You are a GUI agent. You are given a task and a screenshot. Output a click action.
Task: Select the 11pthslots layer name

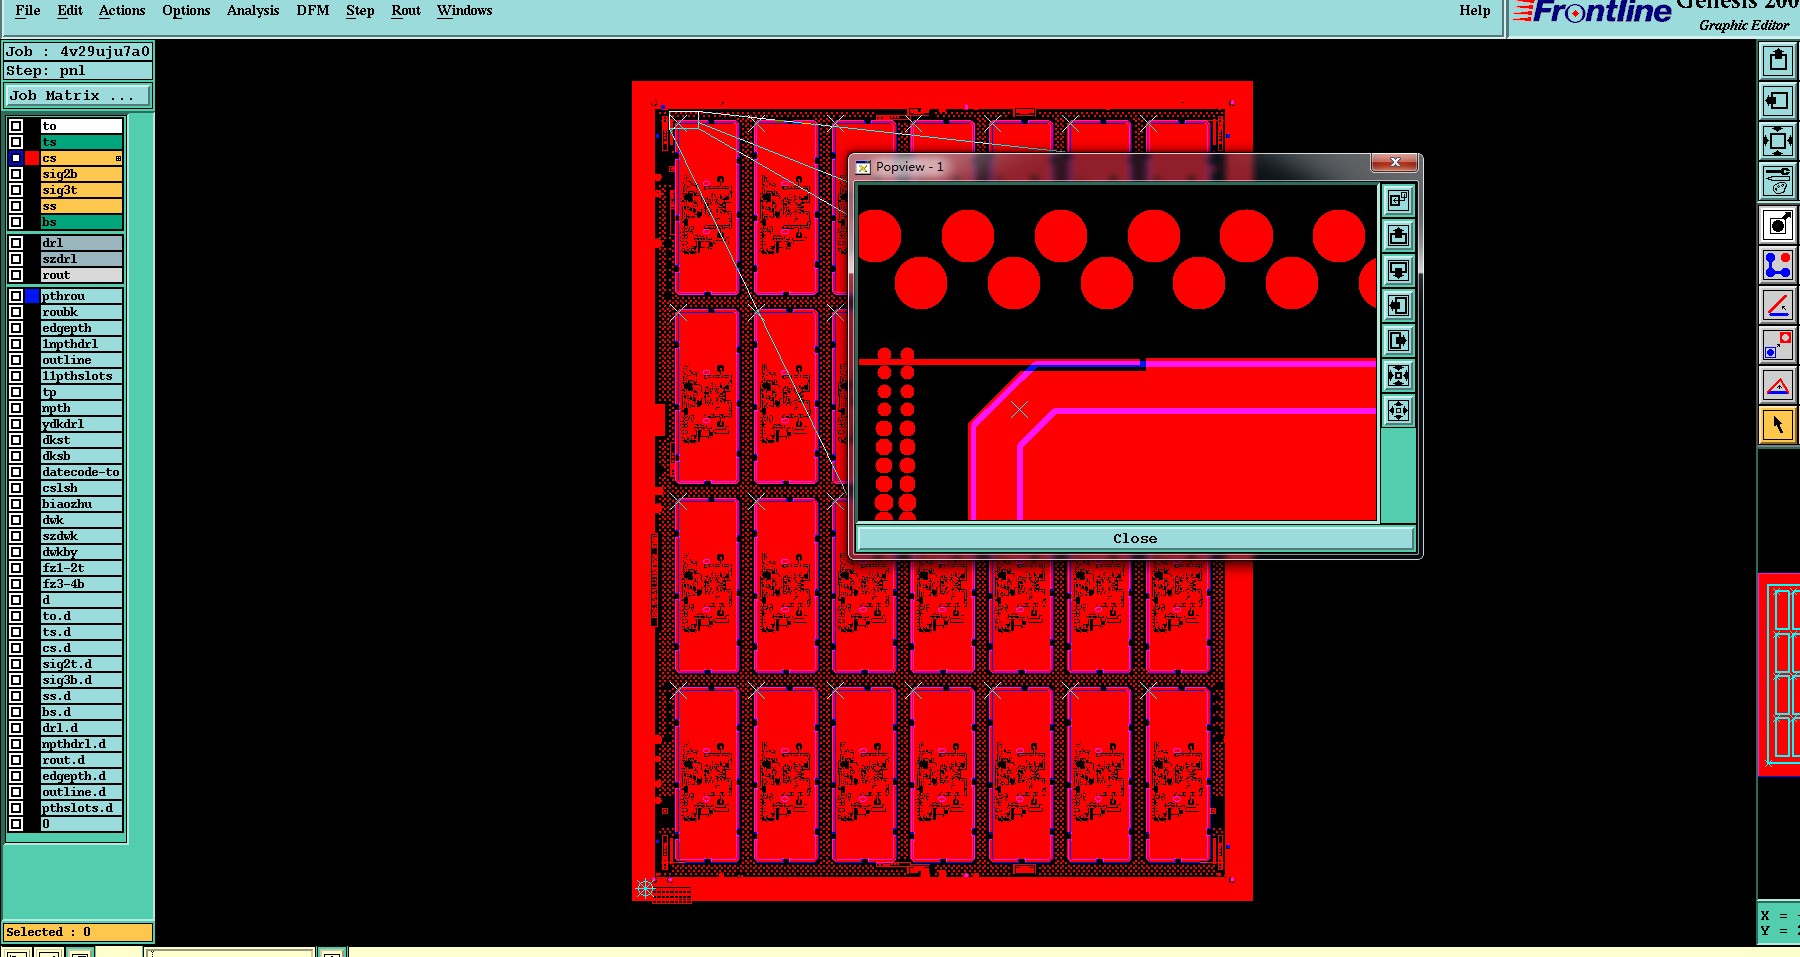pos(81,376)
